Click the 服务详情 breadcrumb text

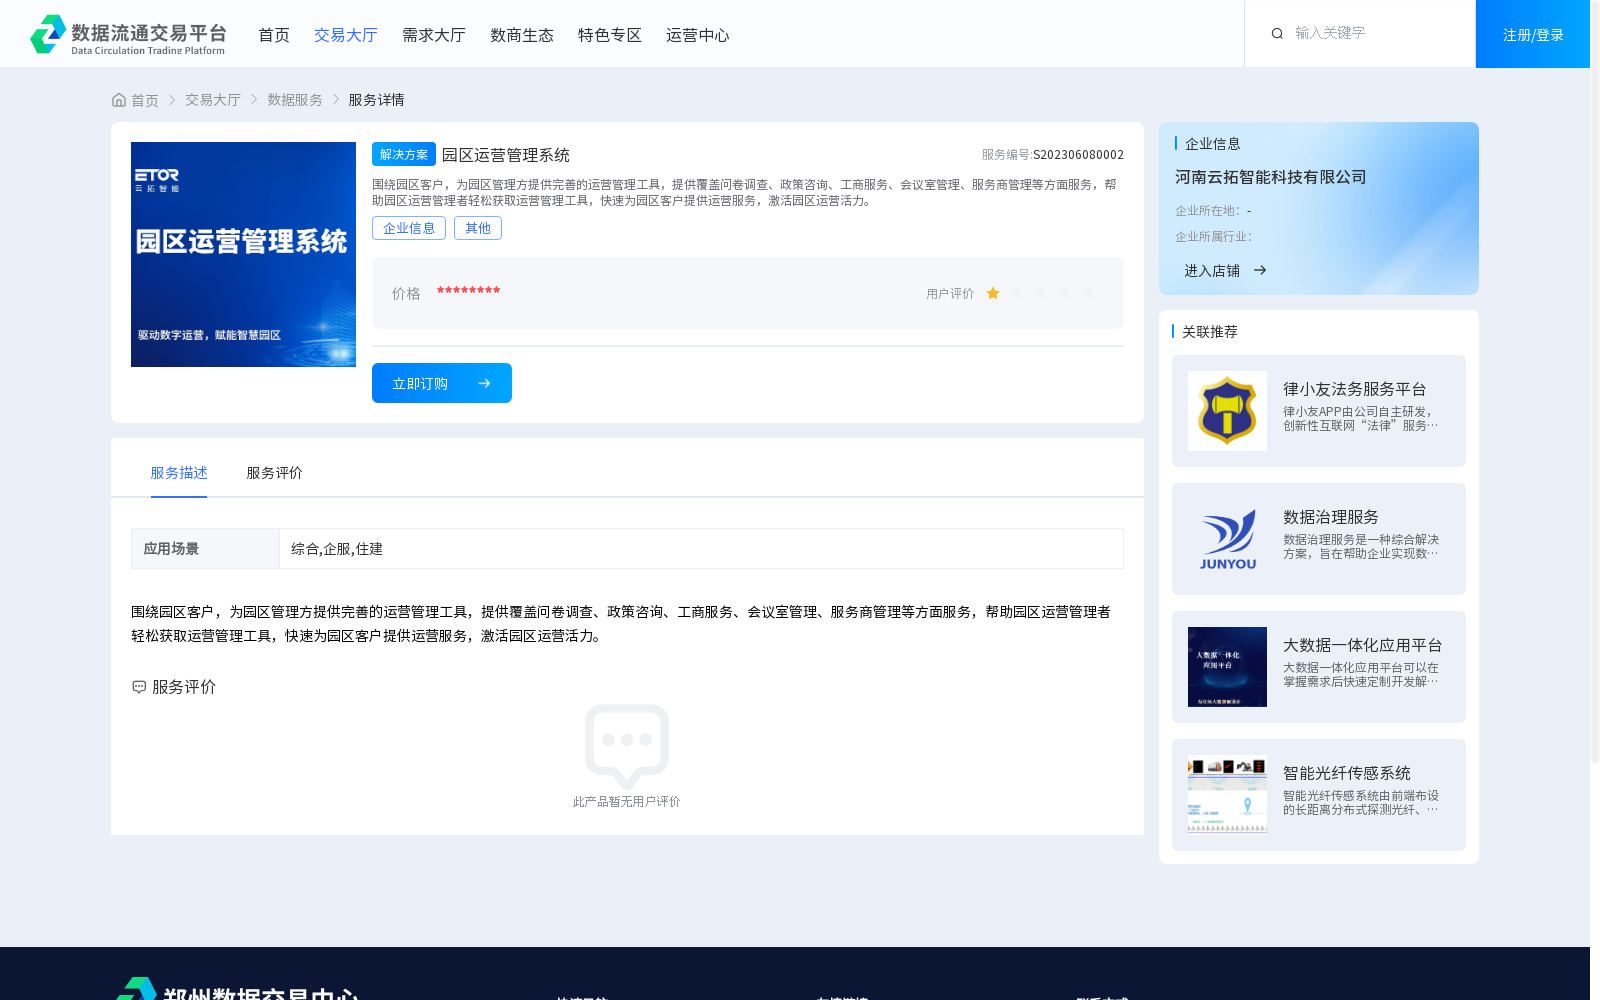tap(376, 100)
